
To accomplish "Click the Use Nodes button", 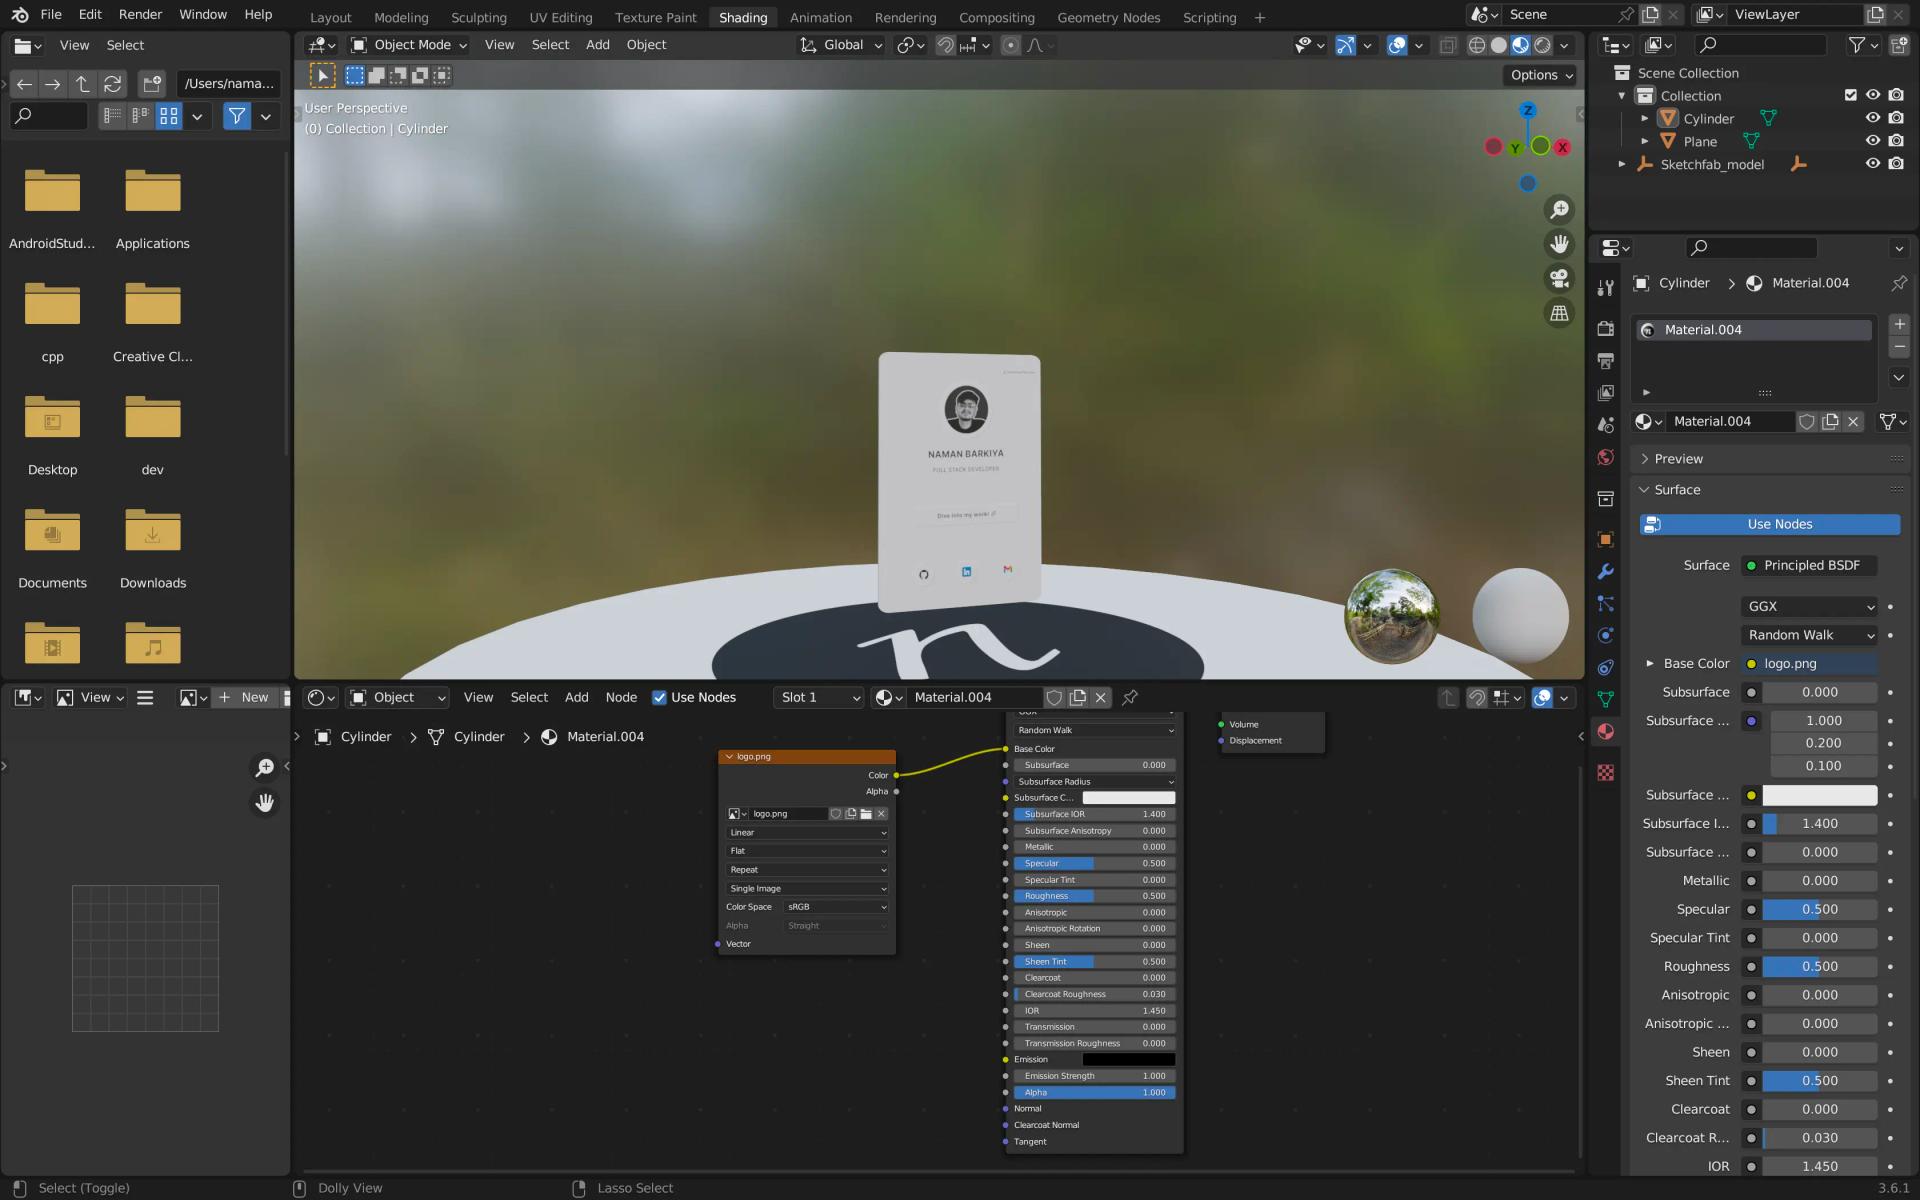I will pyautogui.click(x=1779, y=523).
